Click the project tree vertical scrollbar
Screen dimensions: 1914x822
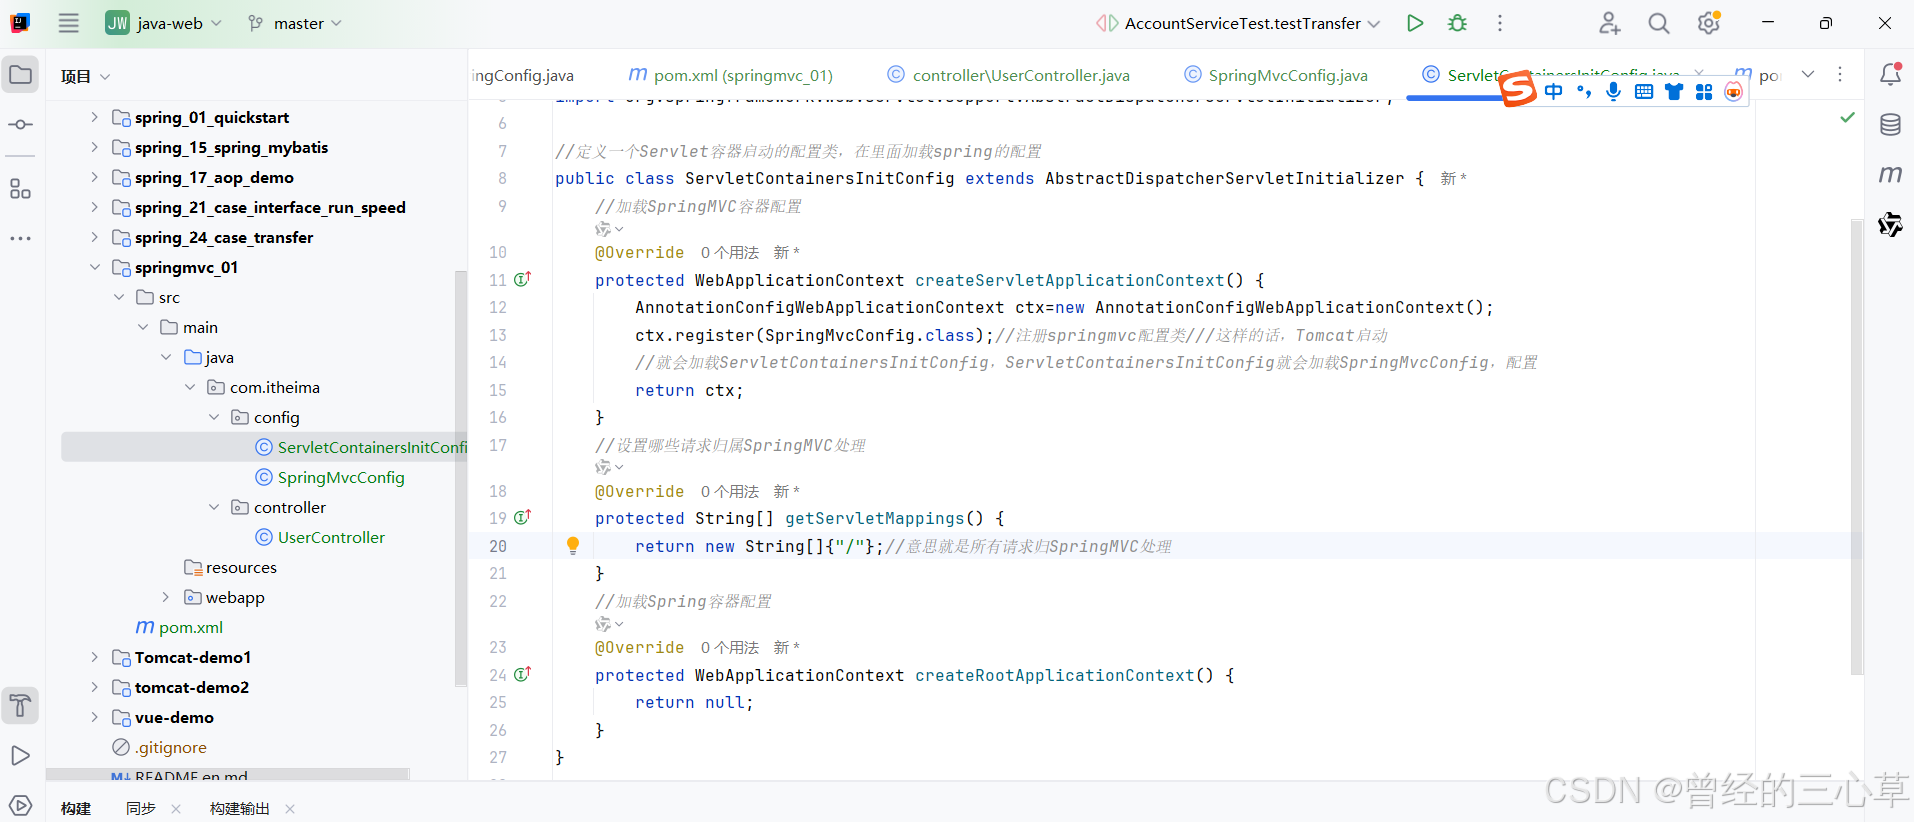(x=461, y=478)
